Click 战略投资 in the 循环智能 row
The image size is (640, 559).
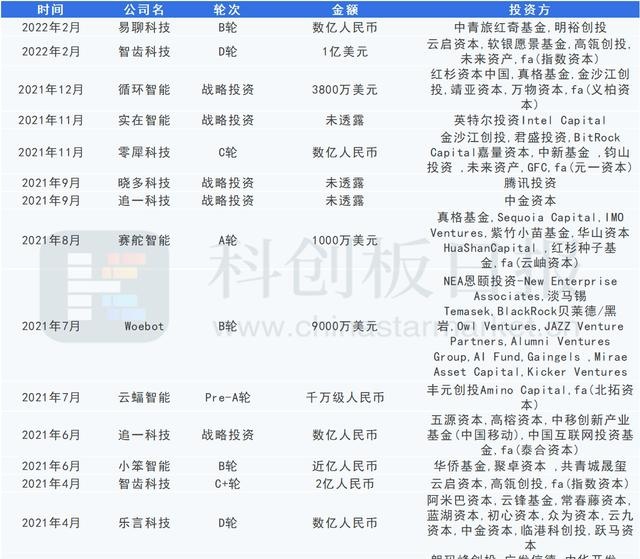227,89
